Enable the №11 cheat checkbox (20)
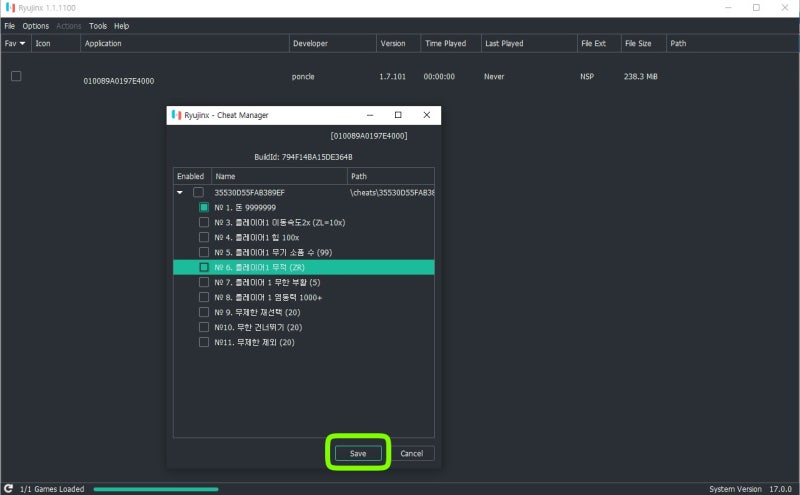Screen dimensions: 800x495 click(x=204, y=342)
